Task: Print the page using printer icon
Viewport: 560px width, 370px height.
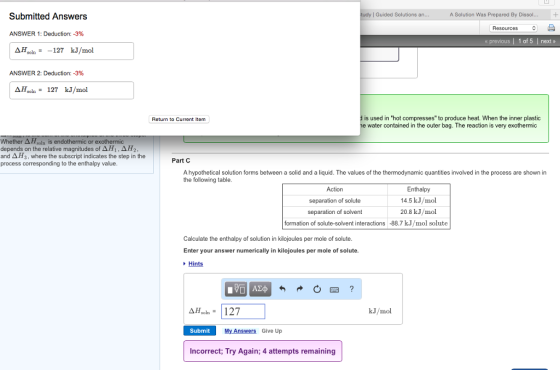Action: click(551, 28)
